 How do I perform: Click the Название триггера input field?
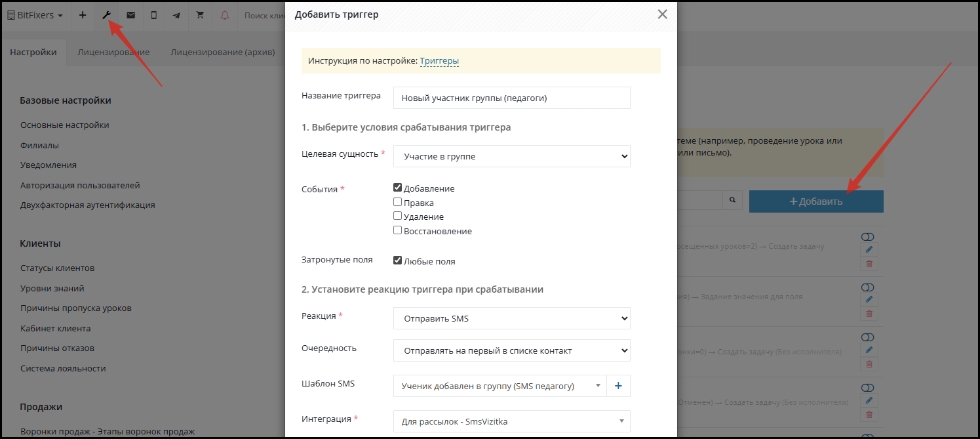(512, 98)
